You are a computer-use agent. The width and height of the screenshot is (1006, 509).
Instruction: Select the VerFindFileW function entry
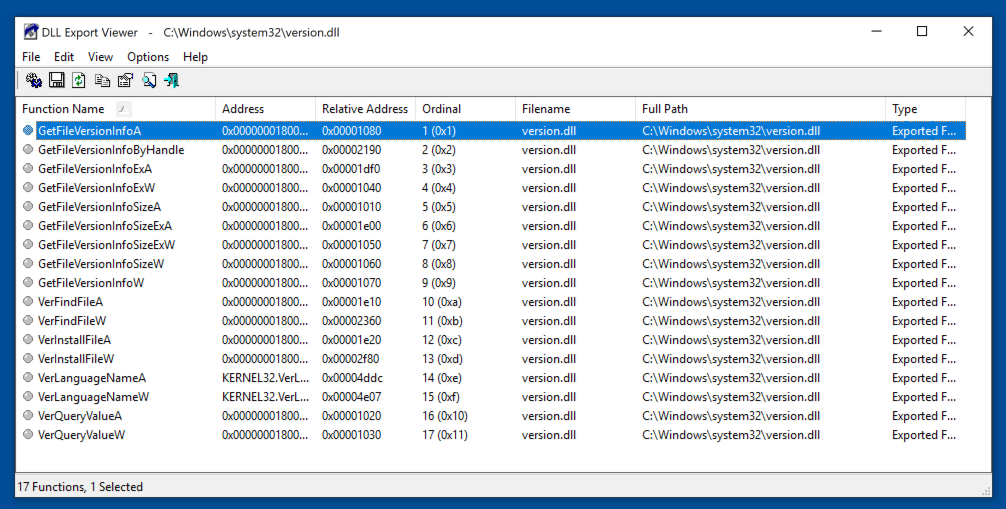pyautogui.click(x=72, y=321)
